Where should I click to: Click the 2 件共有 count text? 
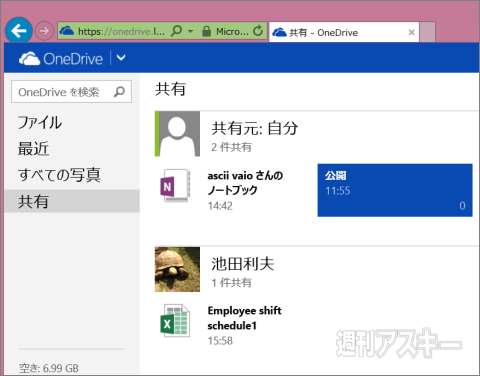(x=231, y=147)
